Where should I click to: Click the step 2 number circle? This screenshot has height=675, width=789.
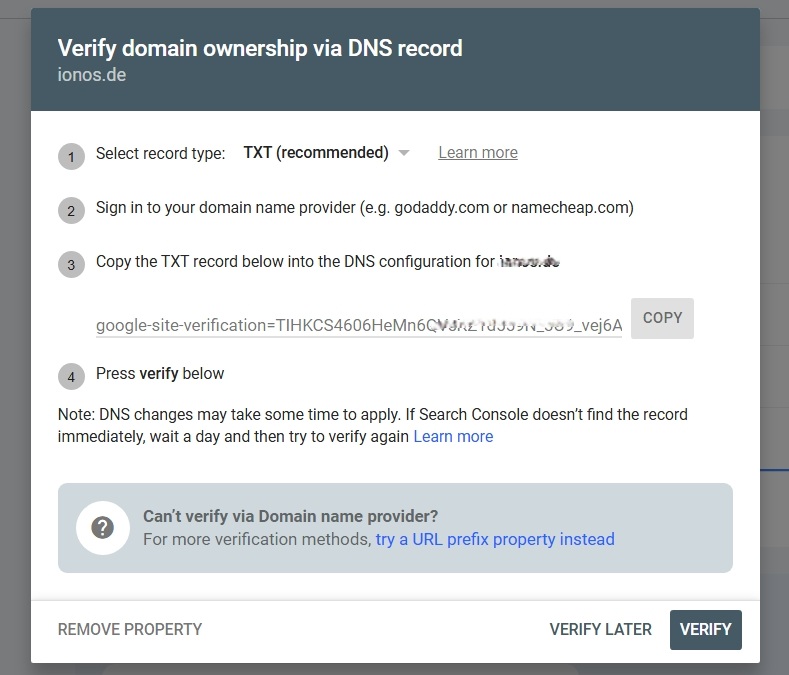pos(71,210)
